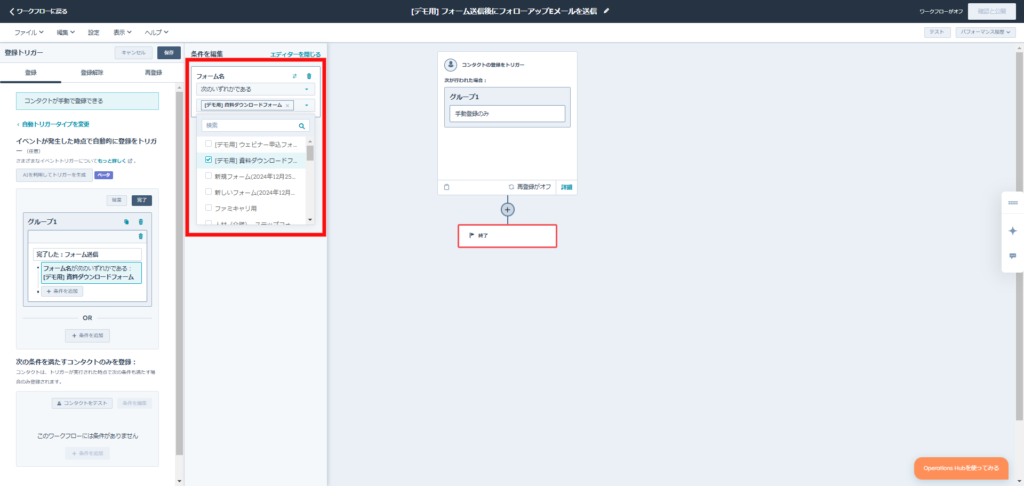Click the clipboard icon at the trigger card bottom
This screenshot has height=486, width=1024.
(x=447, y=187)
